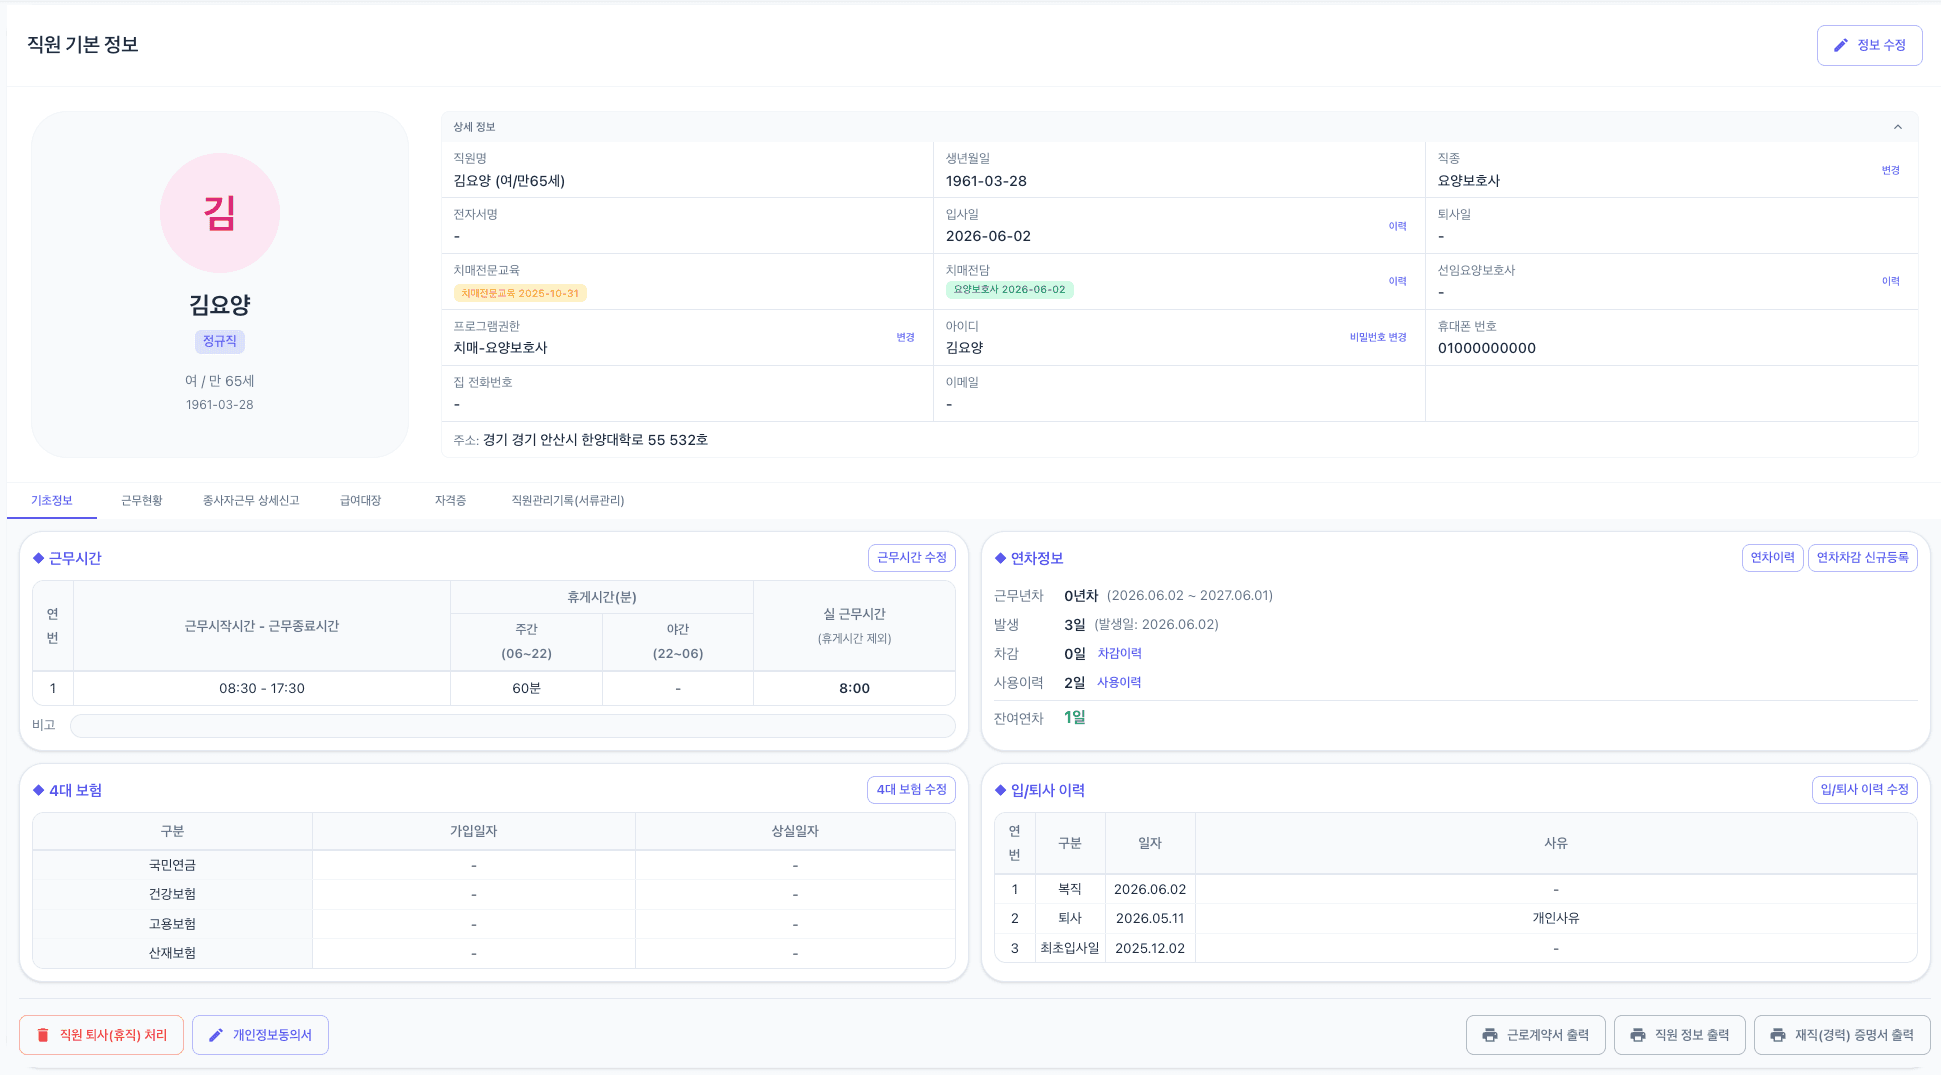Click 비밀번호 변경 link next to 아이디
Image resolution: width=1941 pixels, height=1075 pixels.
pos(1378,338)
